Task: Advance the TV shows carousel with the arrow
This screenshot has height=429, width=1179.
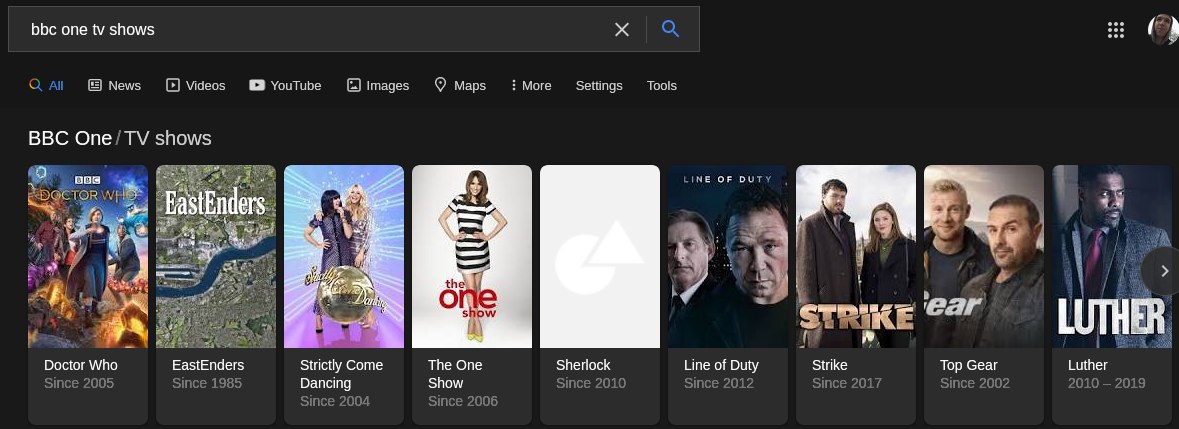Action: tap(1164, 271)
